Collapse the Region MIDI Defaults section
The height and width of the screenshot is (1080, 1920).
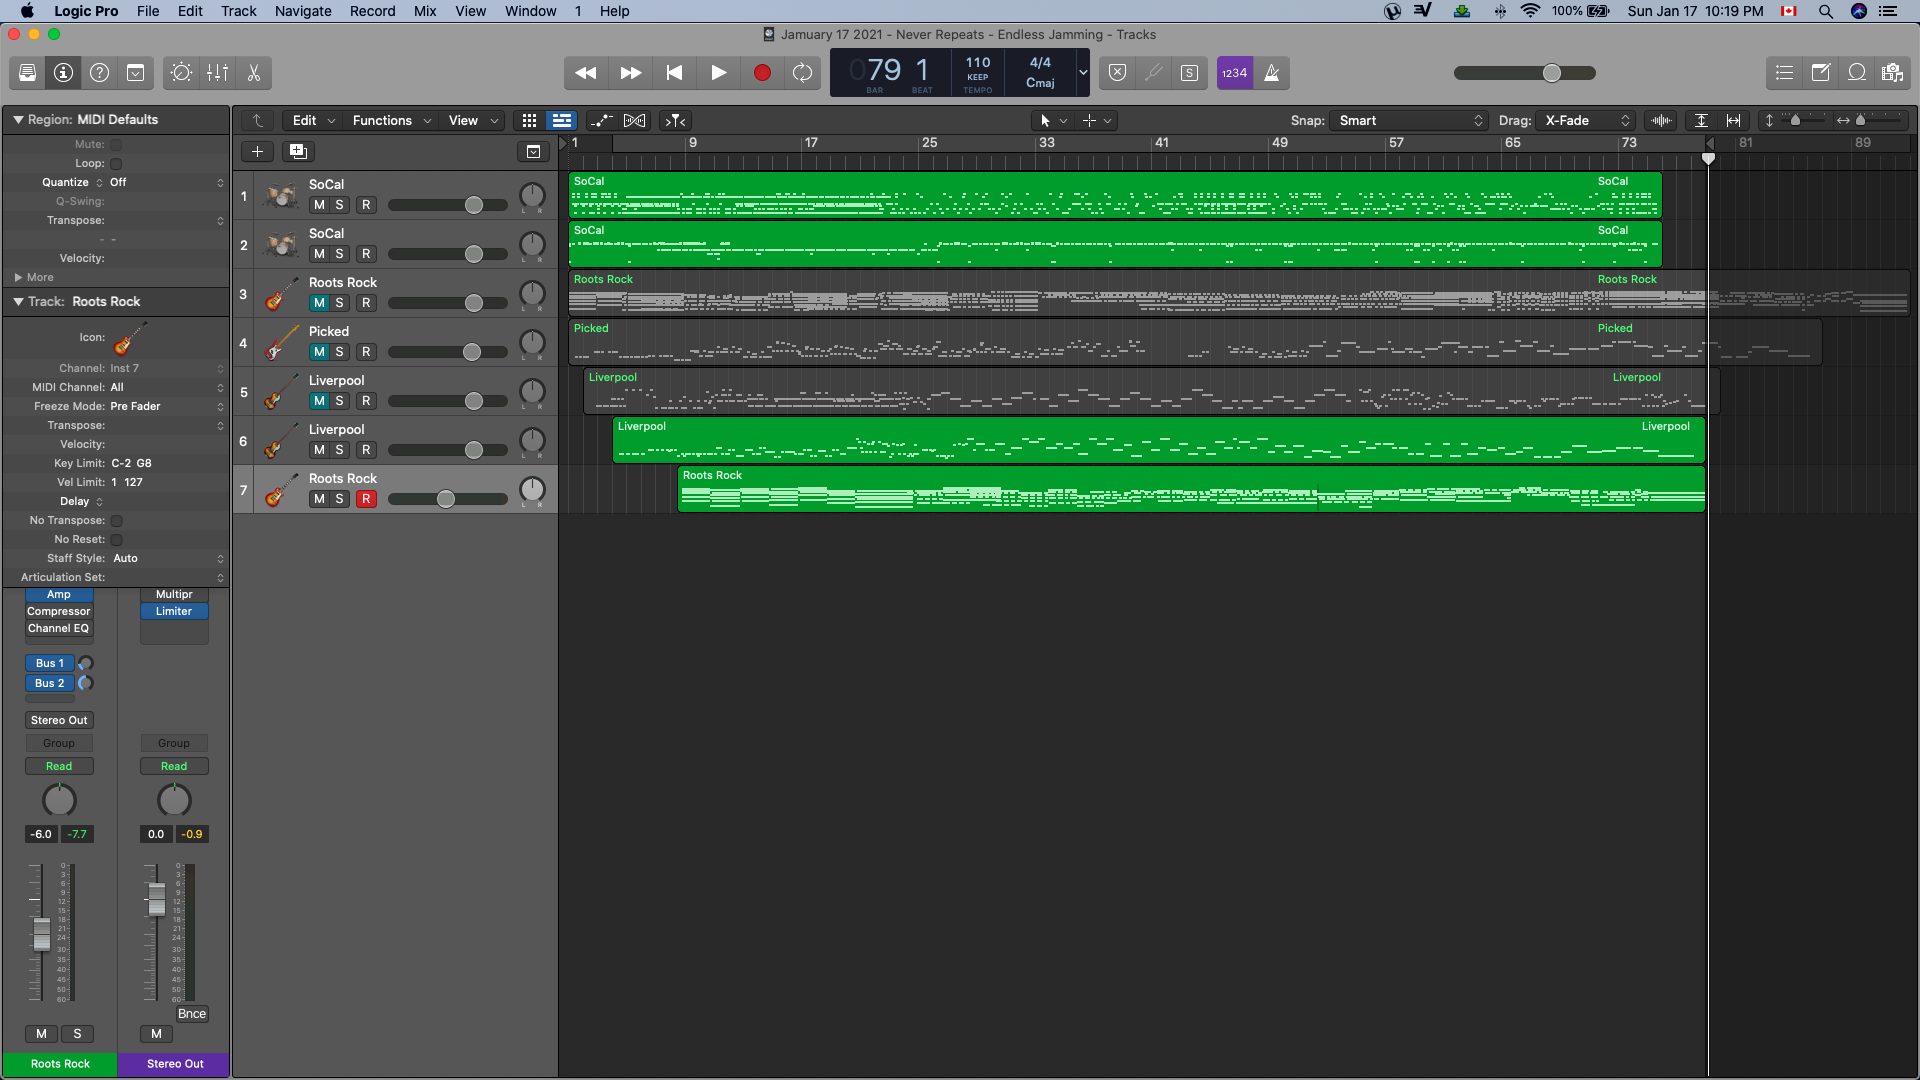tap(17, 119)
